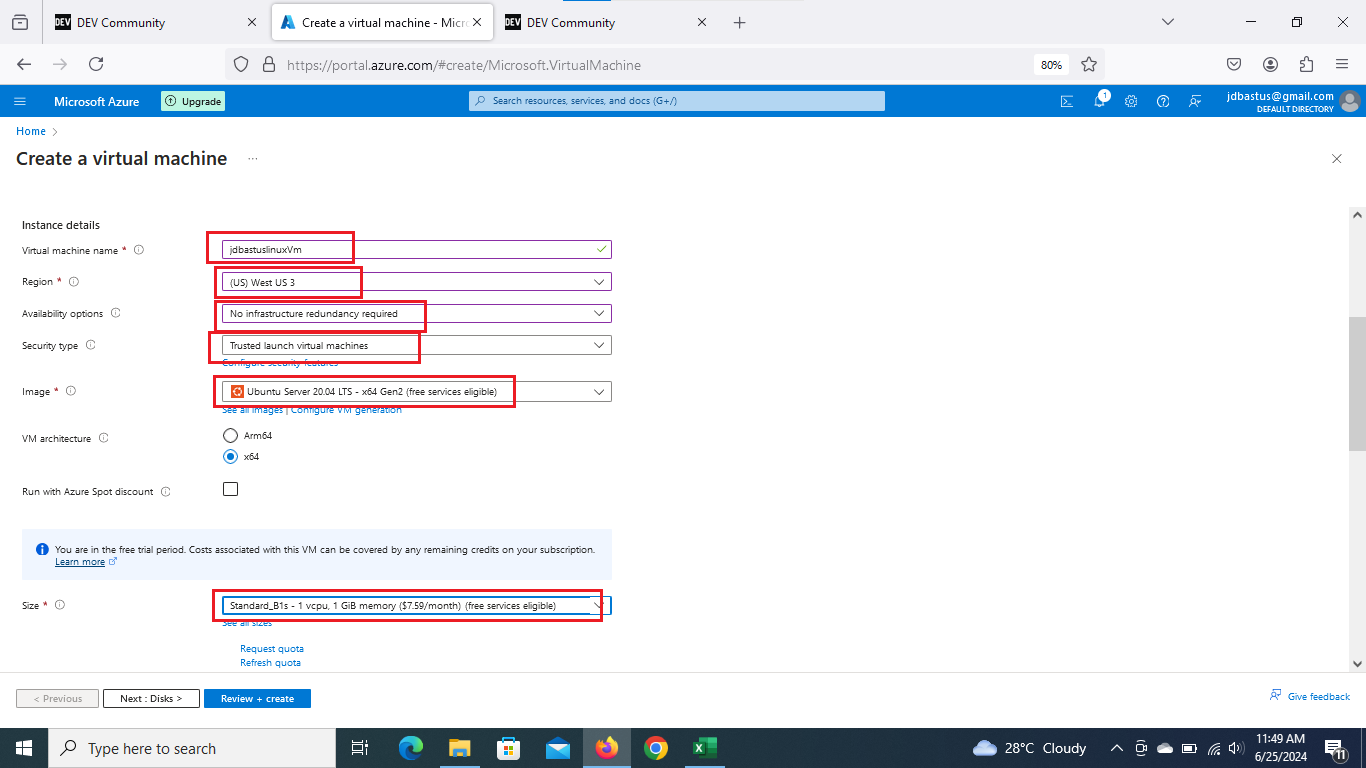Open the ellipsis menu beside the page title
Image resolution: width=1366 pixels, height=768 pixels.
(x=253, y=159)
